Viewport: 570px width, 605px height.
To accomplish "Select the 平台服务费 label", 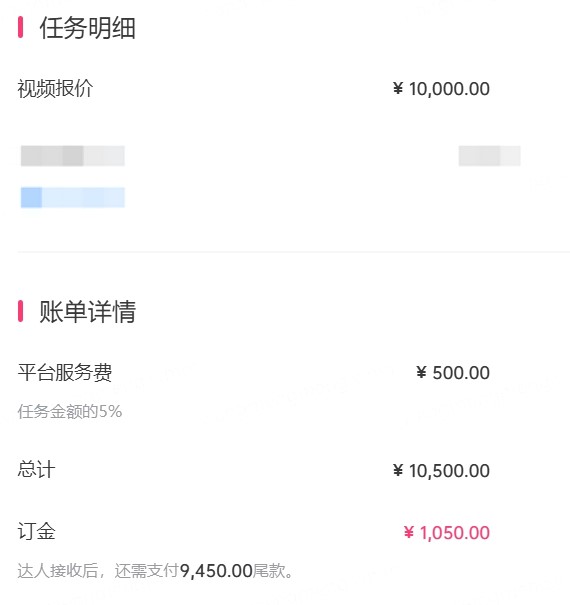I will pos(65,373).
